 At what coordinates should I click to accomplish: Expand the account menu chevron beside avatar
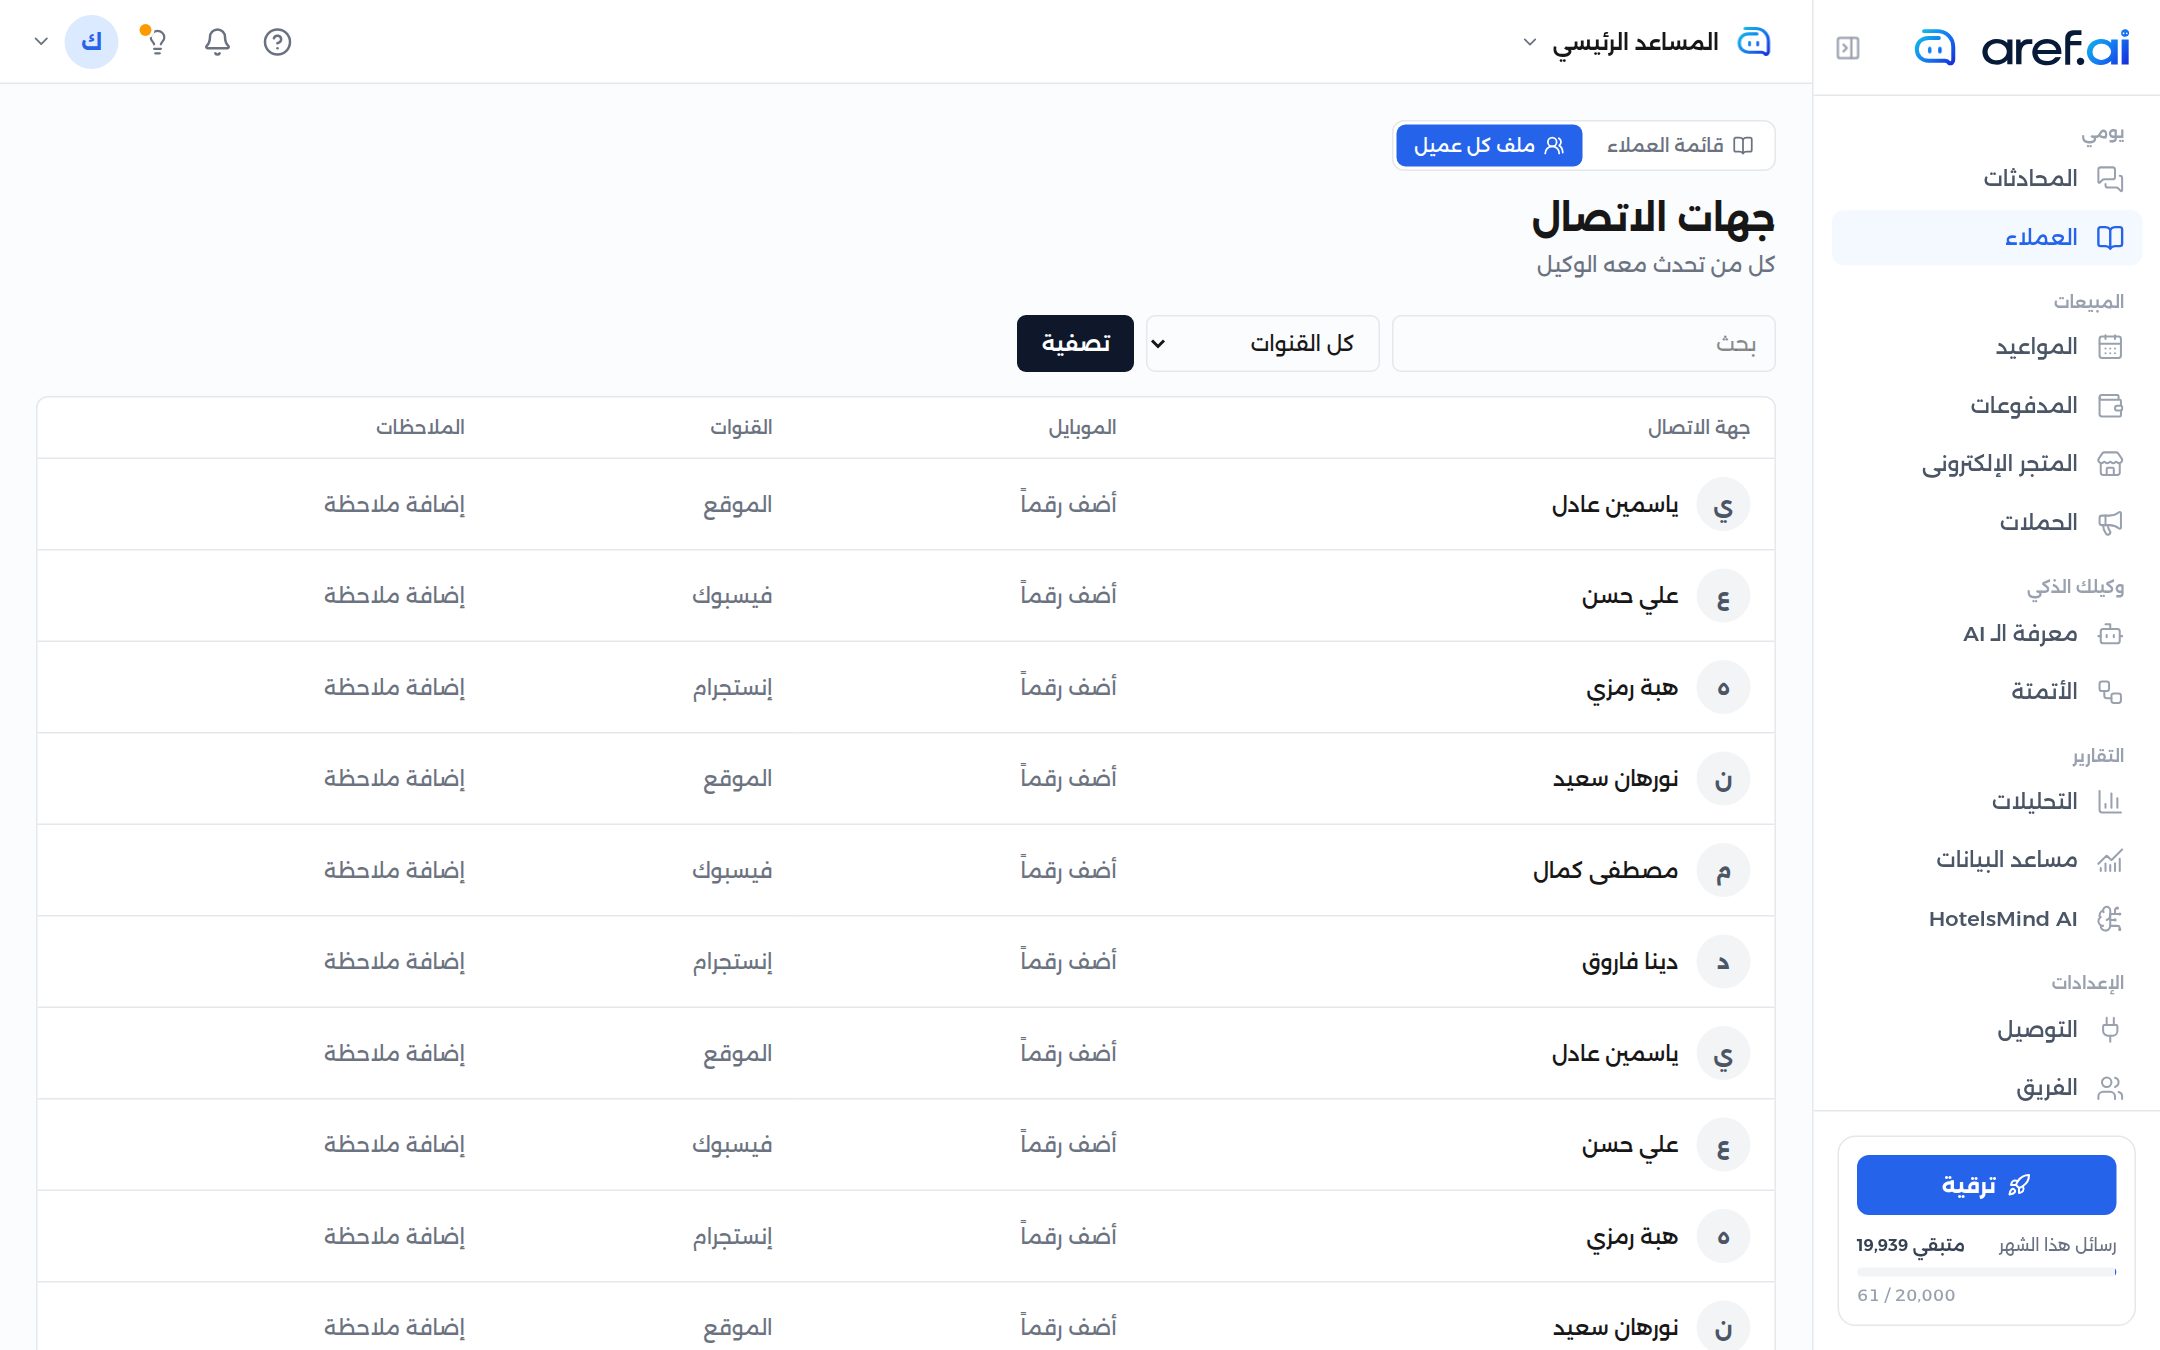click(x=41, y=42)
